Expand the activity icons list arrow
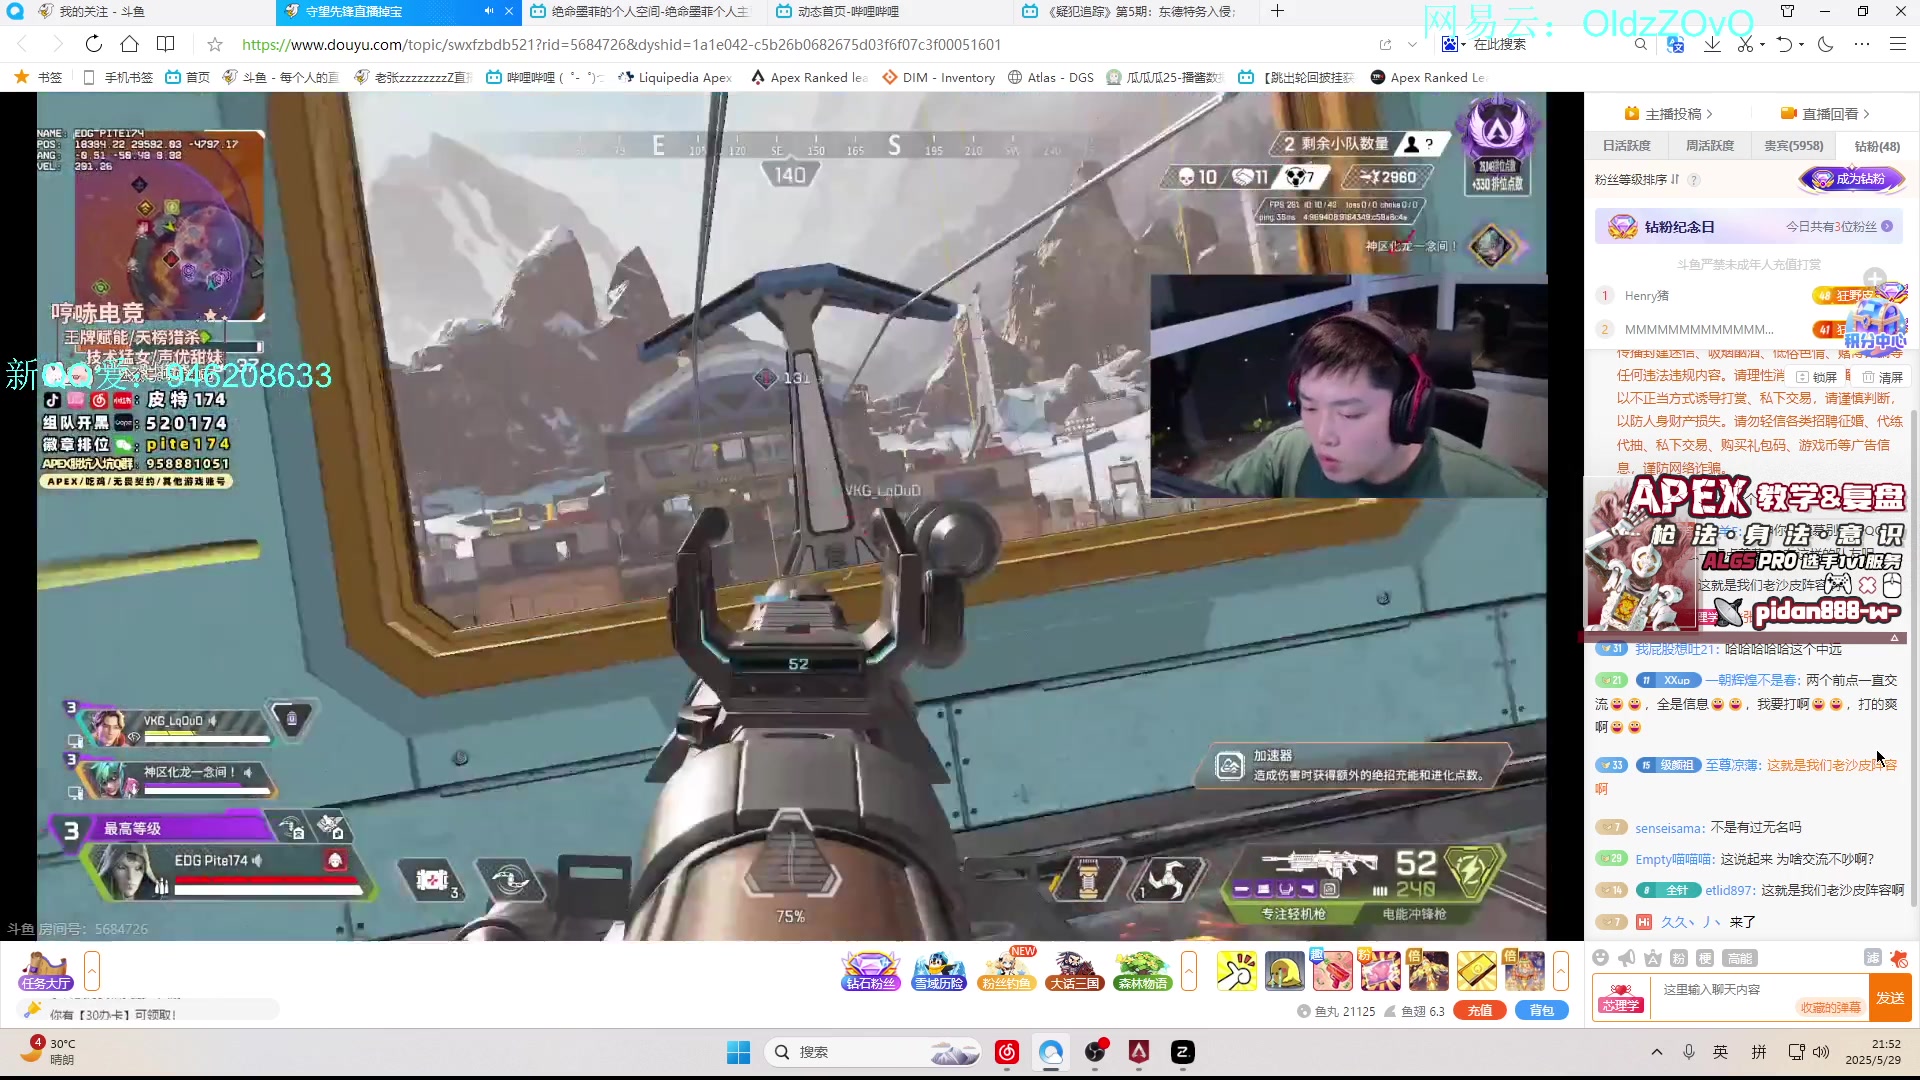 [x=1189, y=971]
